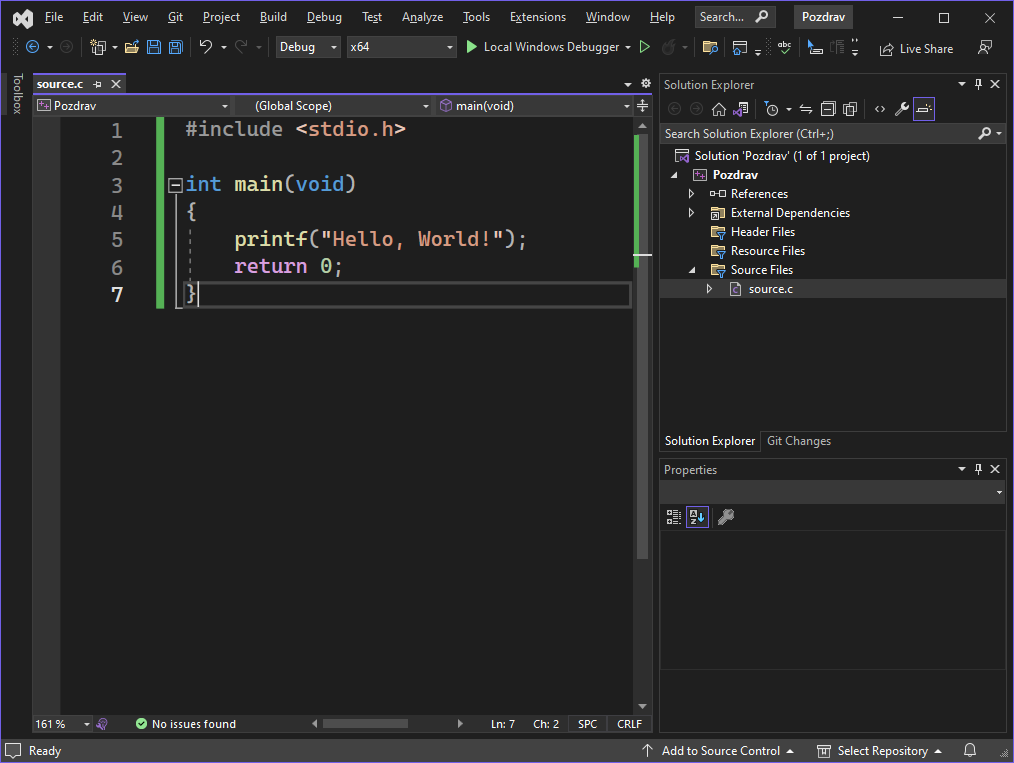Open the main(void) member dropdown

coord(534,105)
